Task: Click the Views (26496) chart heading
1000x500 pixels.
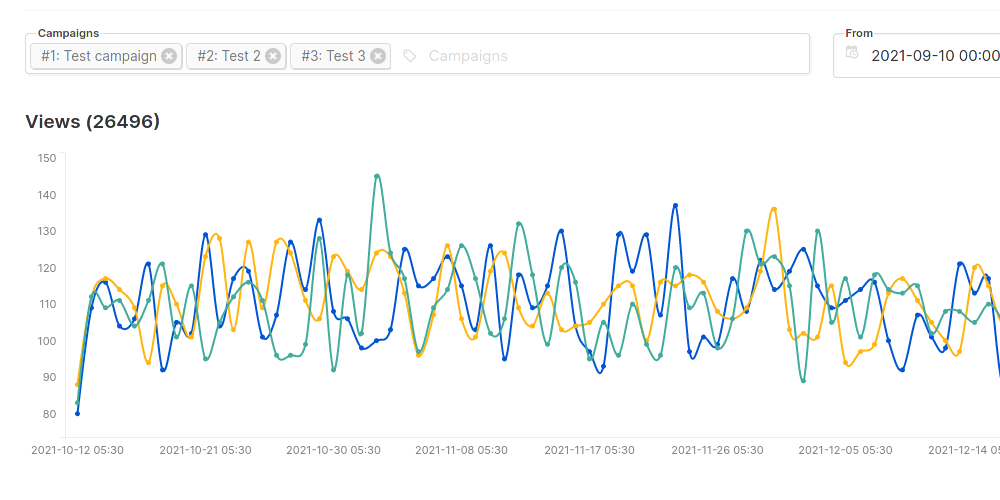Action: [x=92, y=122]
